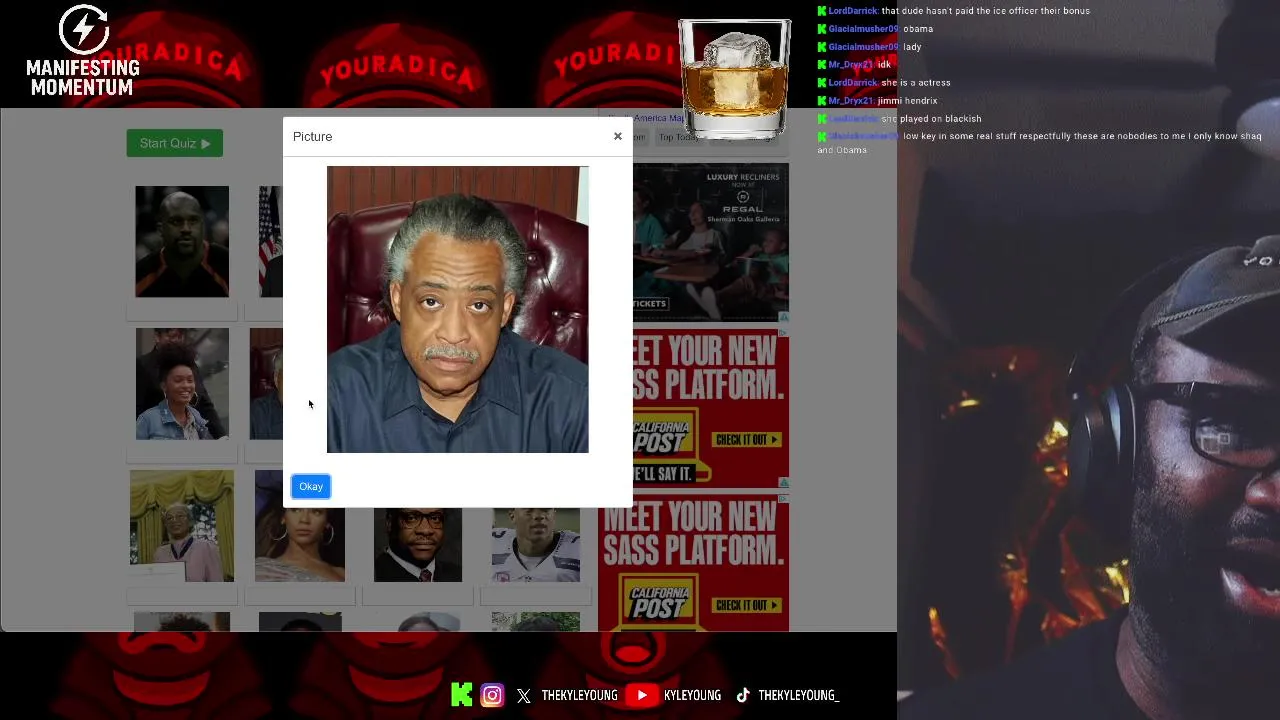Click the green Start Quiz button
The height and width of the screenshot is (720, 1280).
175,143
